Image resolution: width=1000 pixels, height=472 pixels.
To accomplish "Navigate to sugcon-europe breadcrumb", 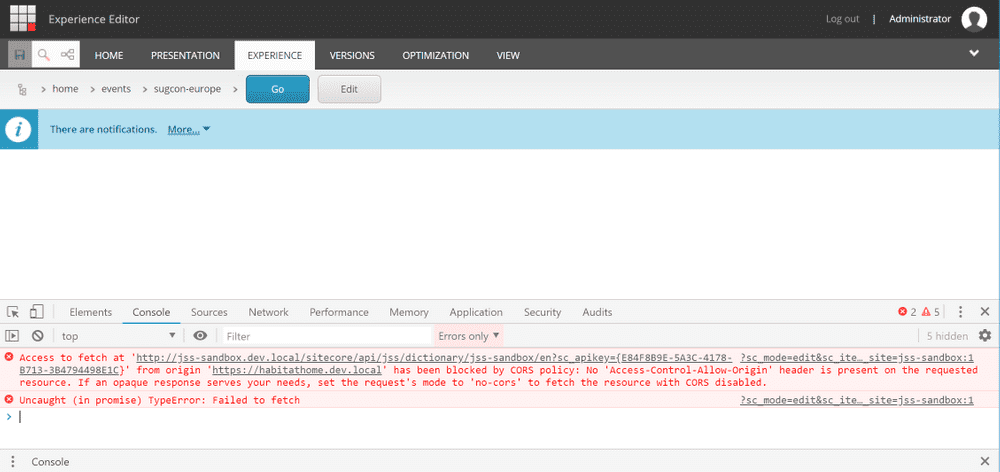I will (188, 89).
